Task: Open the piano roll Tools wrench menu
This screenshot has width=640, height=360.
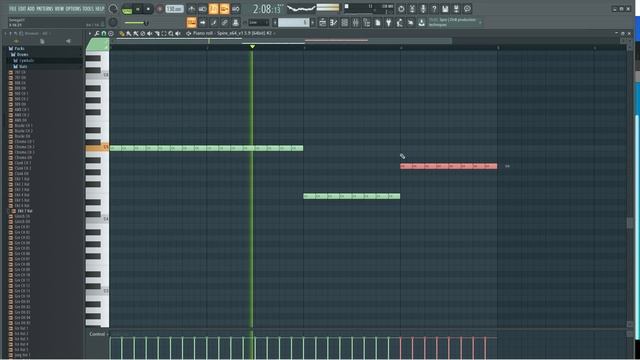Action: tap(97, 33)
